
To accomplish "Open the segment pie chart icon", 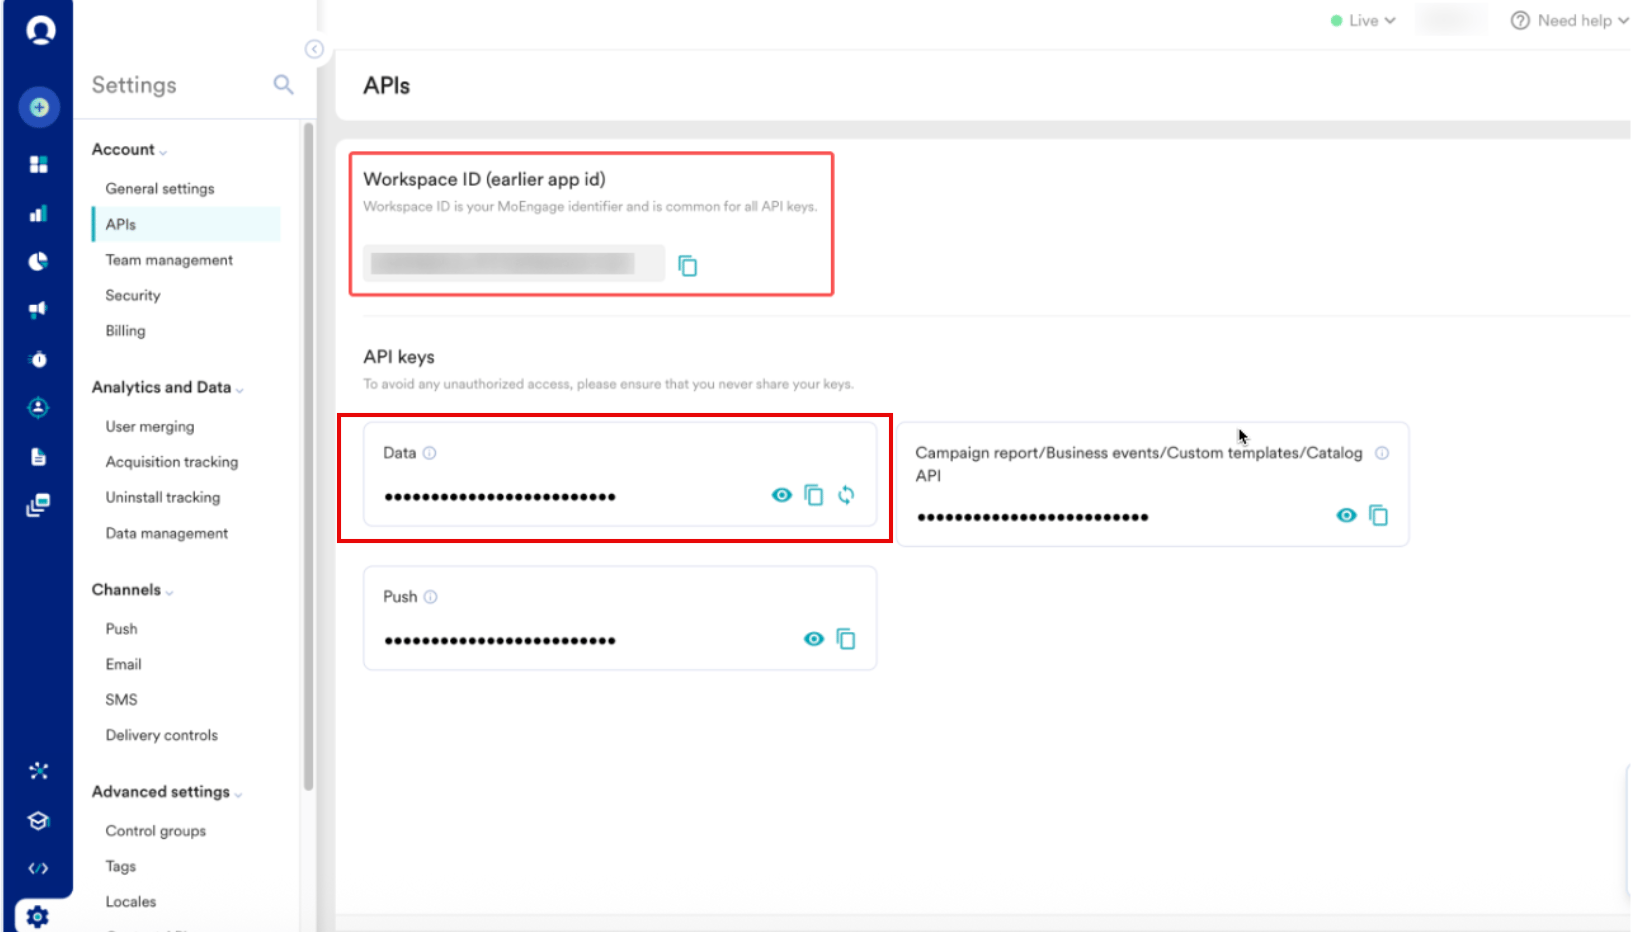I will click(39, 261).
